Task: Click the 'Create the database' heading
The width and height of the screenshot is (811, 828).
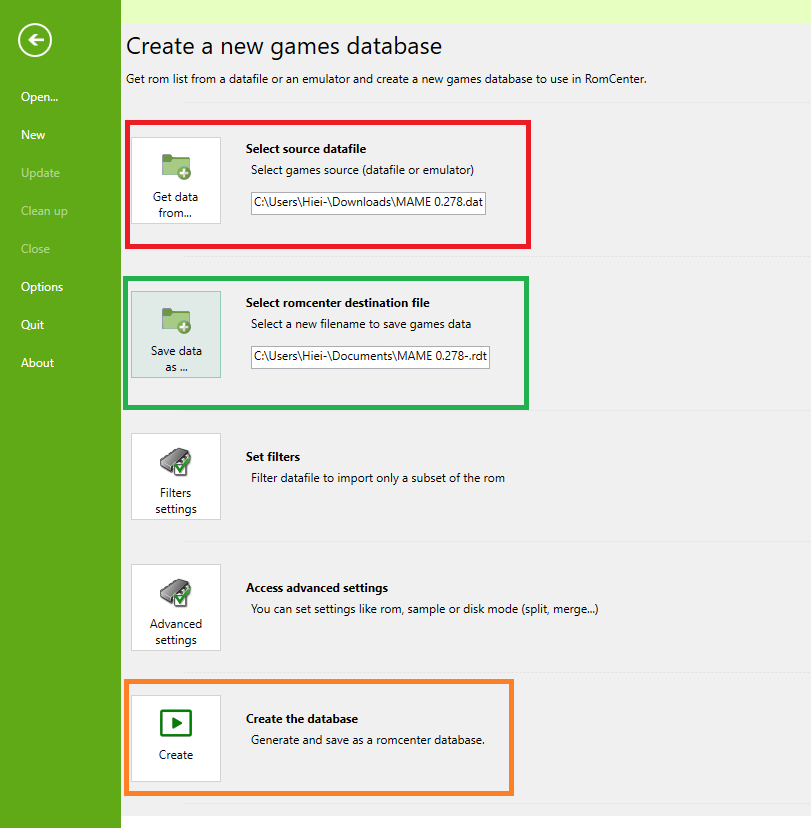Action: (302, 719)
